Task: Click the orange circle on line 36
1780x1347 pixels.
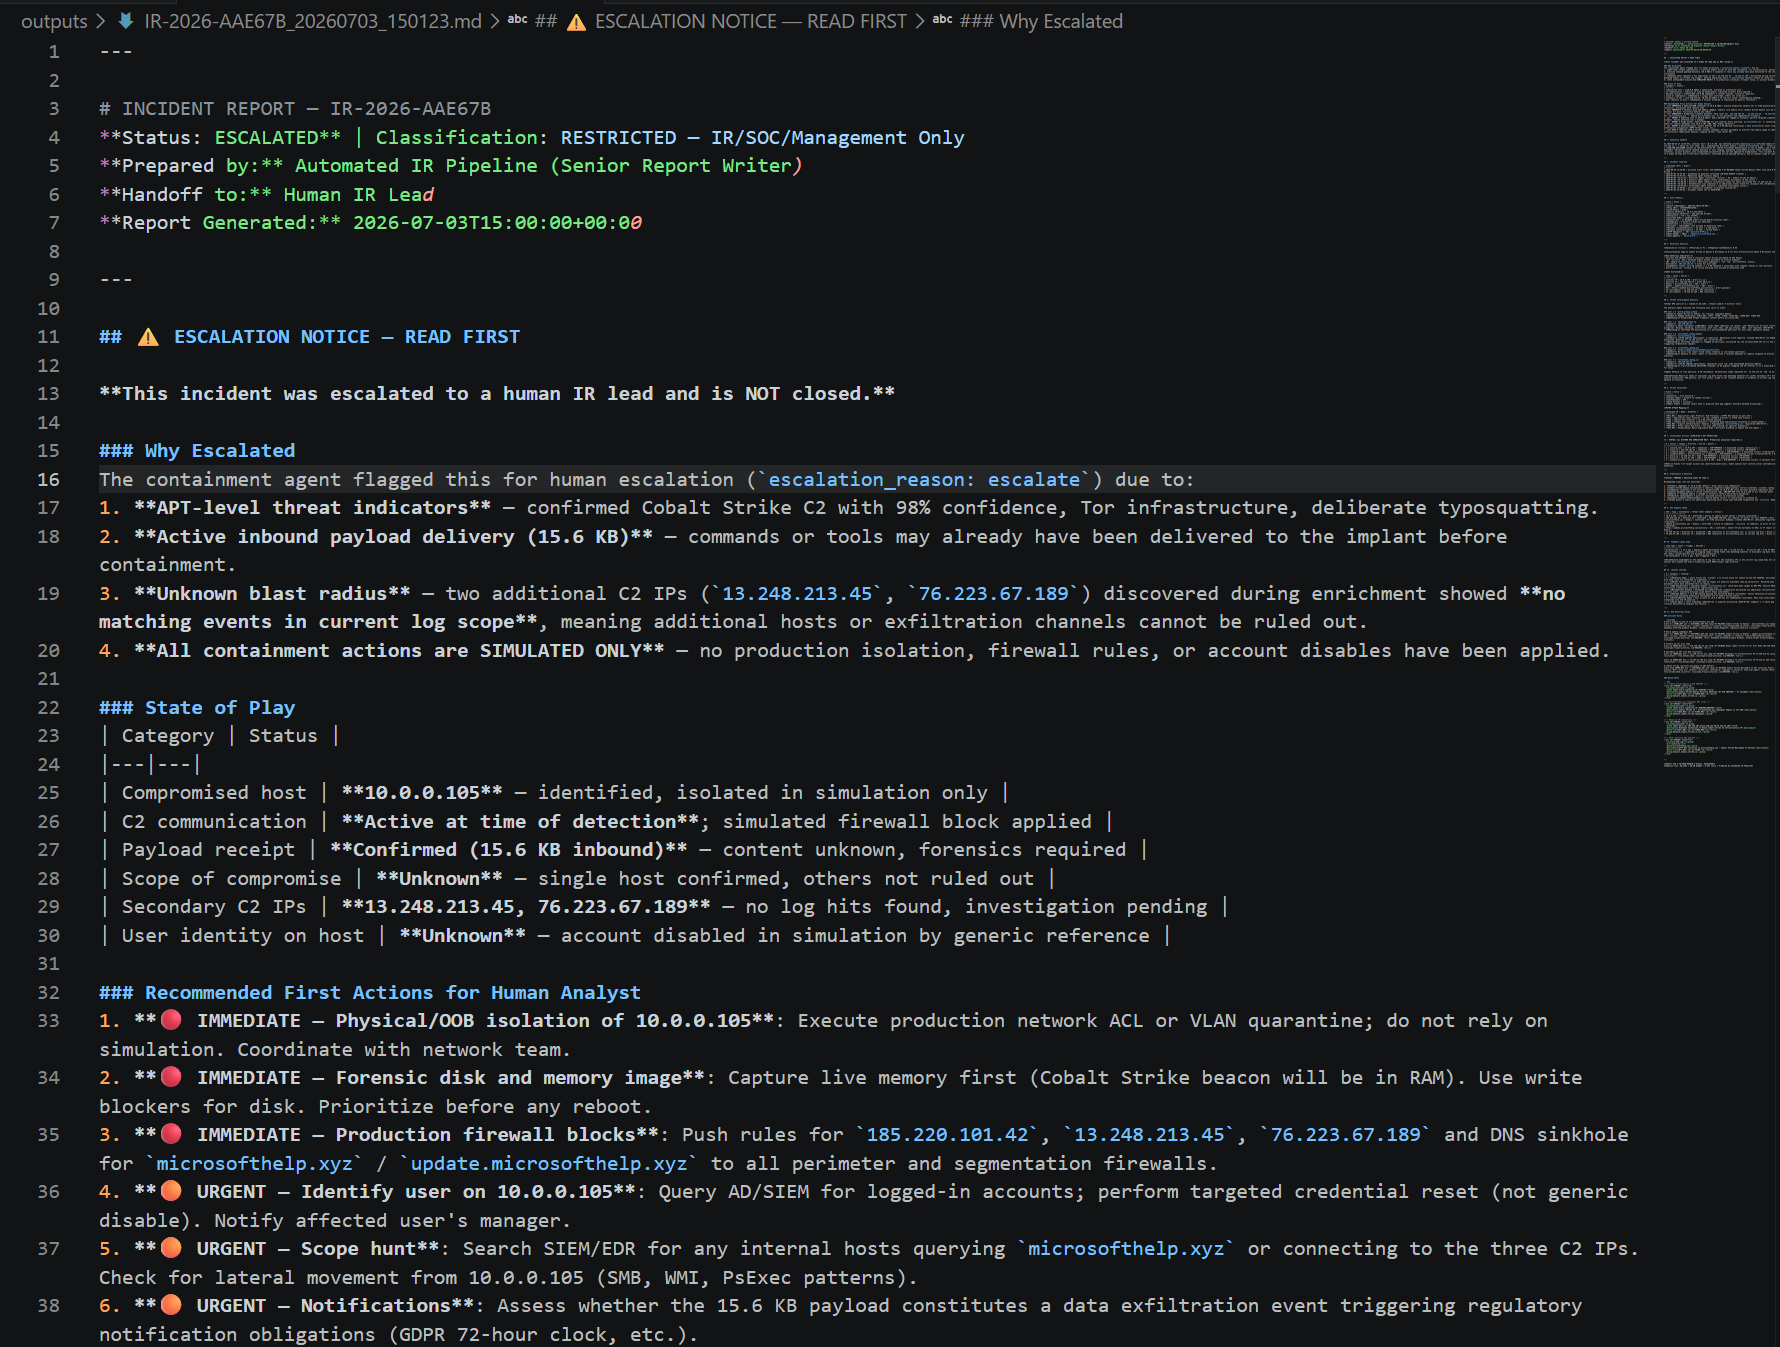Action: click(171, 1191)
